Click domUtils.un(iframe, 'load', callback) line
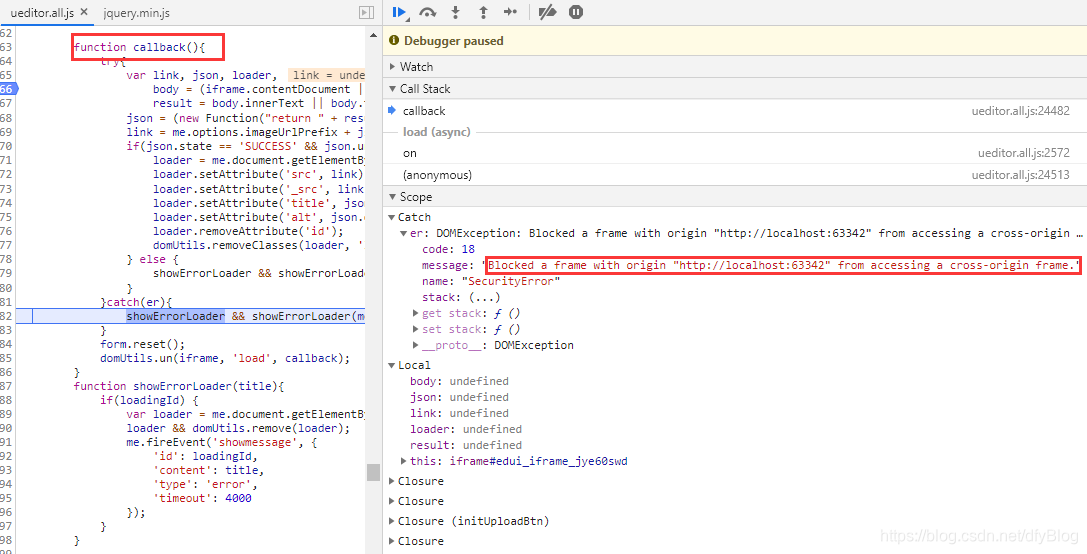This screenshot has height=554, width=1087. click(225, 358)
